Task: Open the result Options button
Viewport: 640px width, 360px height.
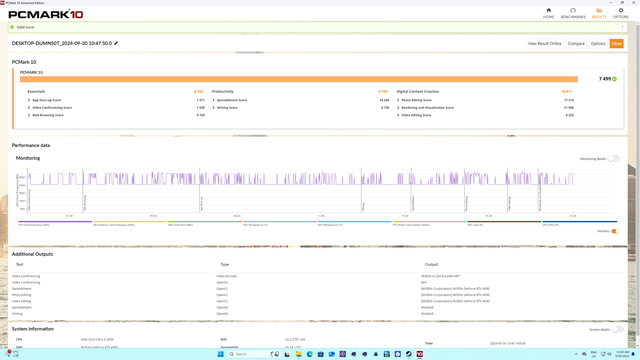Action: (598, 43)
